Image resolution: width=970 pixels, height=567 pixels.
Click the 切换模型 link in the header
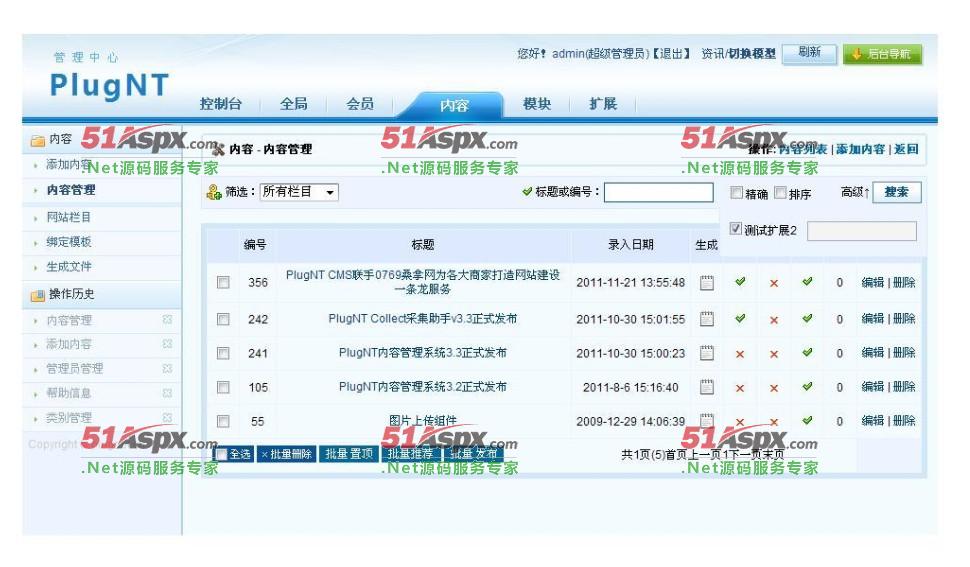click(x=751, y=54)
